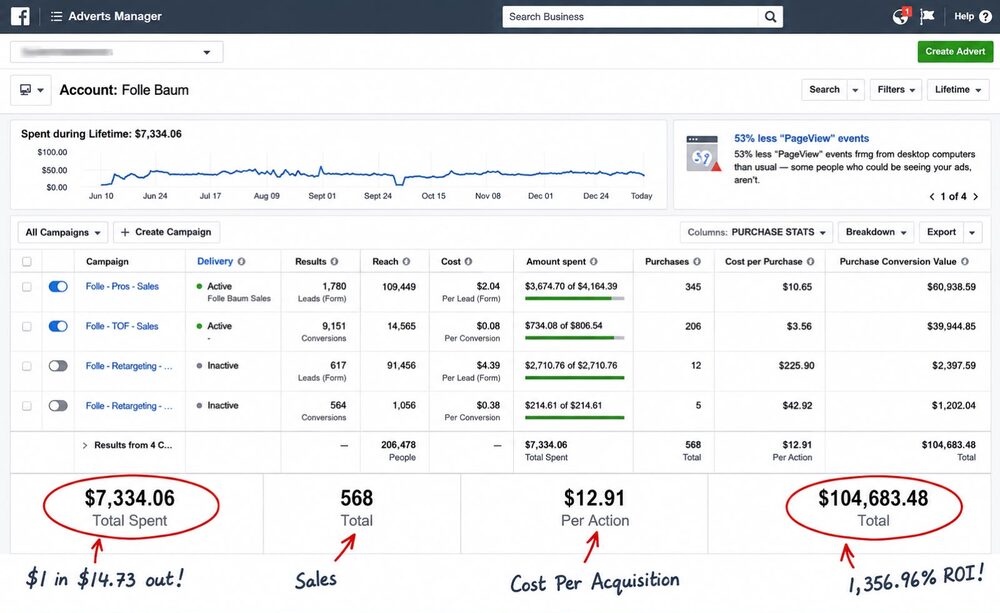
Task: Focus the Search Business input field
Action: point(630,17)
